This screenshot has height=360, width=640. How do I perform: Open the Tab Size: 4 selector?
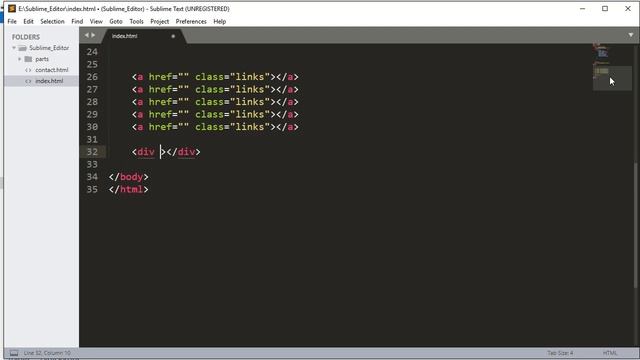click(560, 353)
